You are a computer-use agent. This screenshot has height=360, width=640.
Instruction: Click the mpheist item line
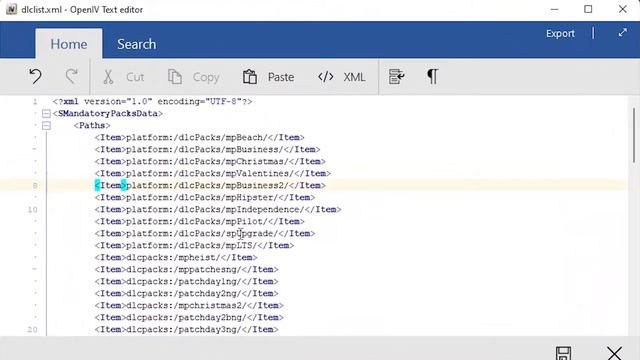[x=176, y=258]
